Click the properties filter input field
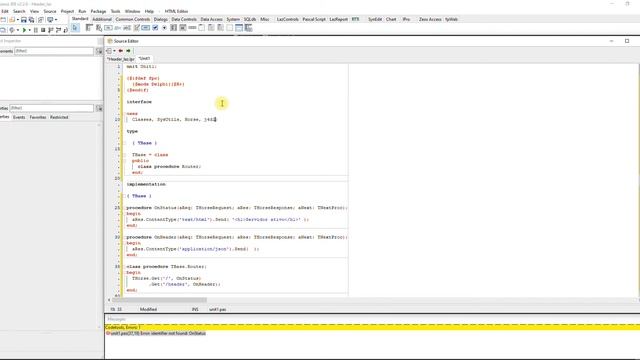 pyautogui.click(x=52, y=108)
